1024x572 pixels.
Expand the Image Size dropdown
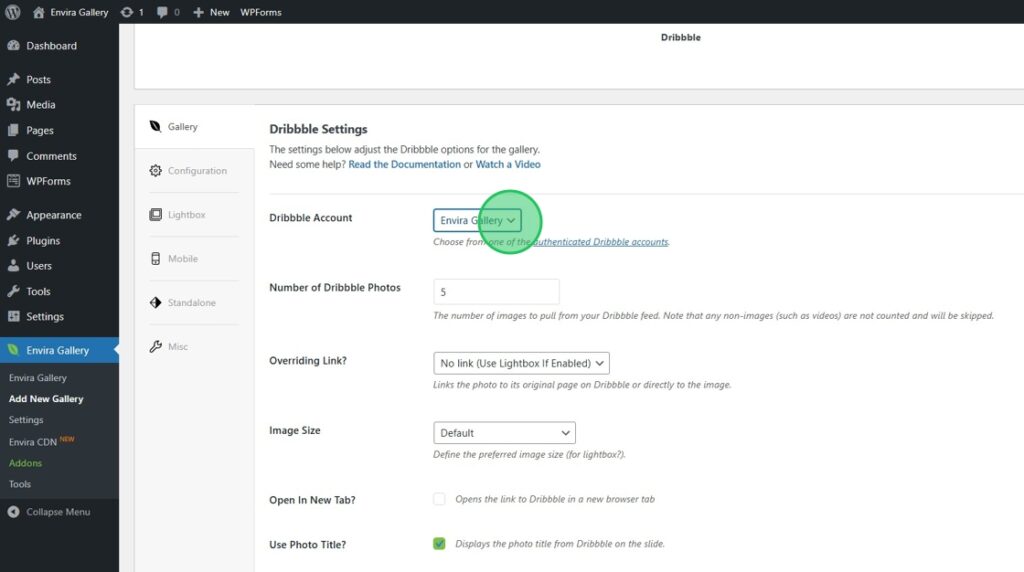click(x=504, y=433)
